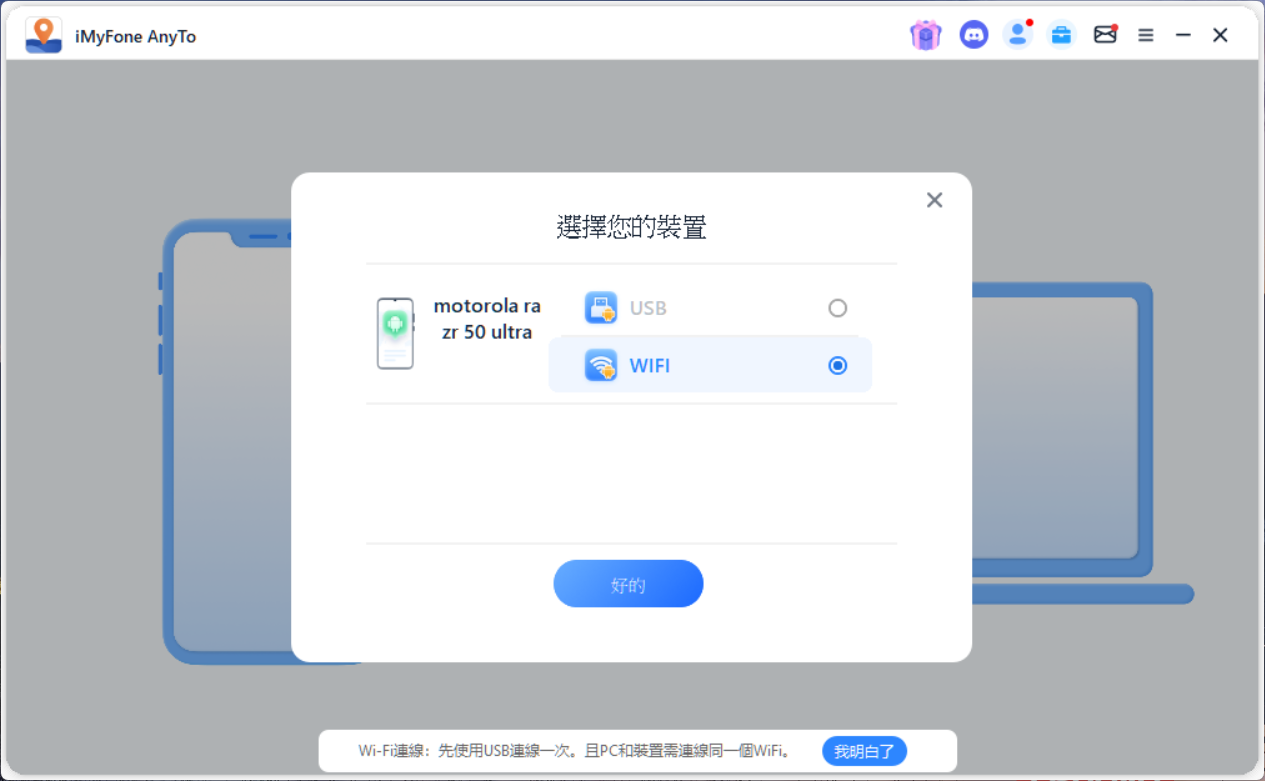Click the blue toolbox icon
The image size is (1265, 781).
pyautogui.click(x=1061, y=35)
